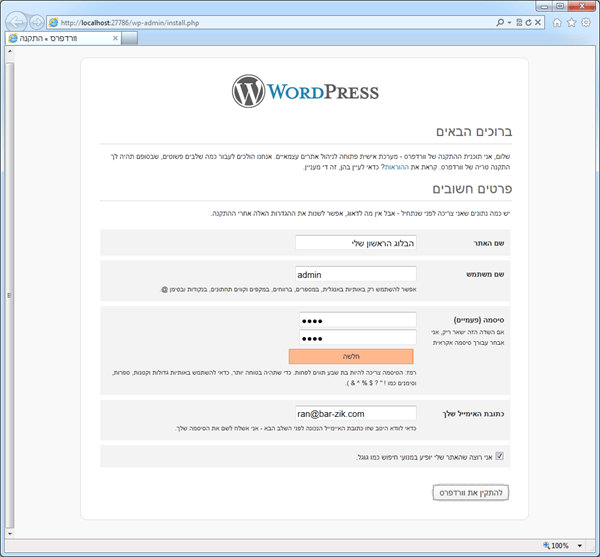600x557 pixels.
Task: Click the vertical scrollbar thumb
Action: click(10, 295)
